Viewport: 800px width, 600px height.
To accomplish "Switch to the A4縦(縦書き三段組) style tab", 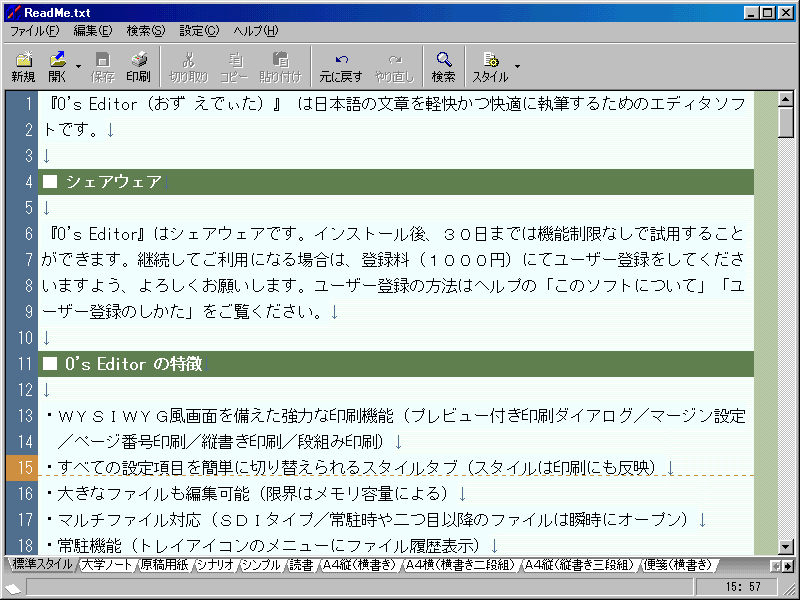I will point(579,565).
